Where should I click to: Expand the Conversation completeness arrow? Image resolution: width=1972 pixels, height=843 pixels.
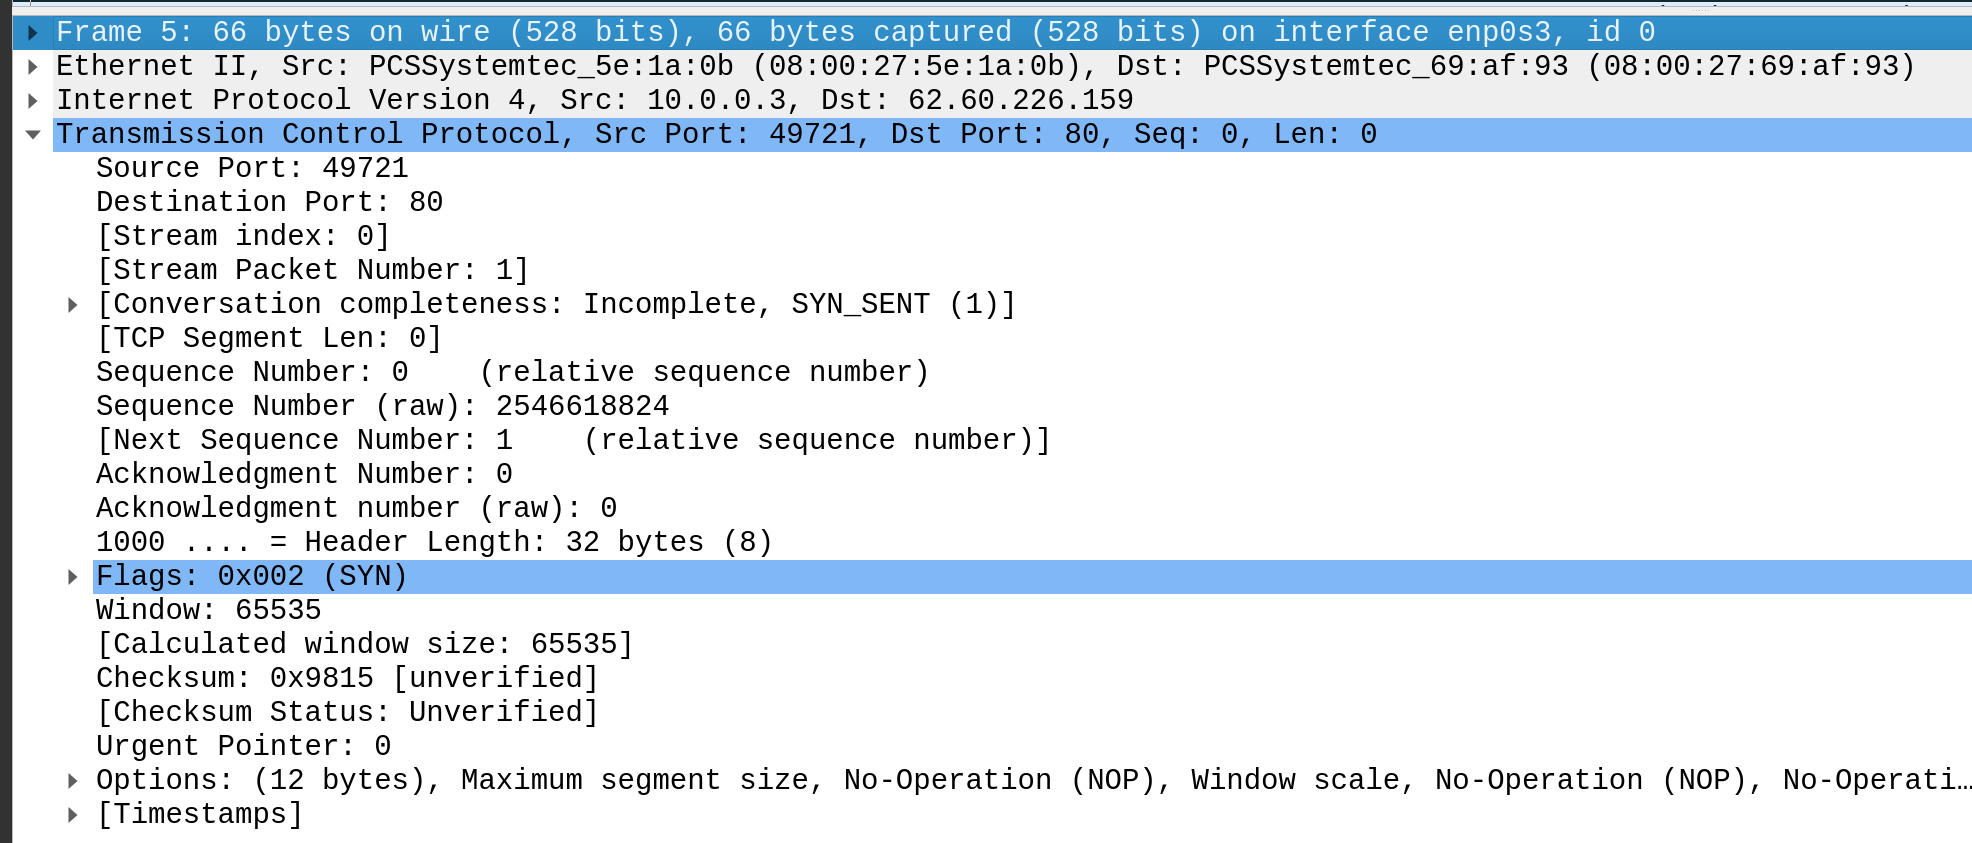click(73, 305)
